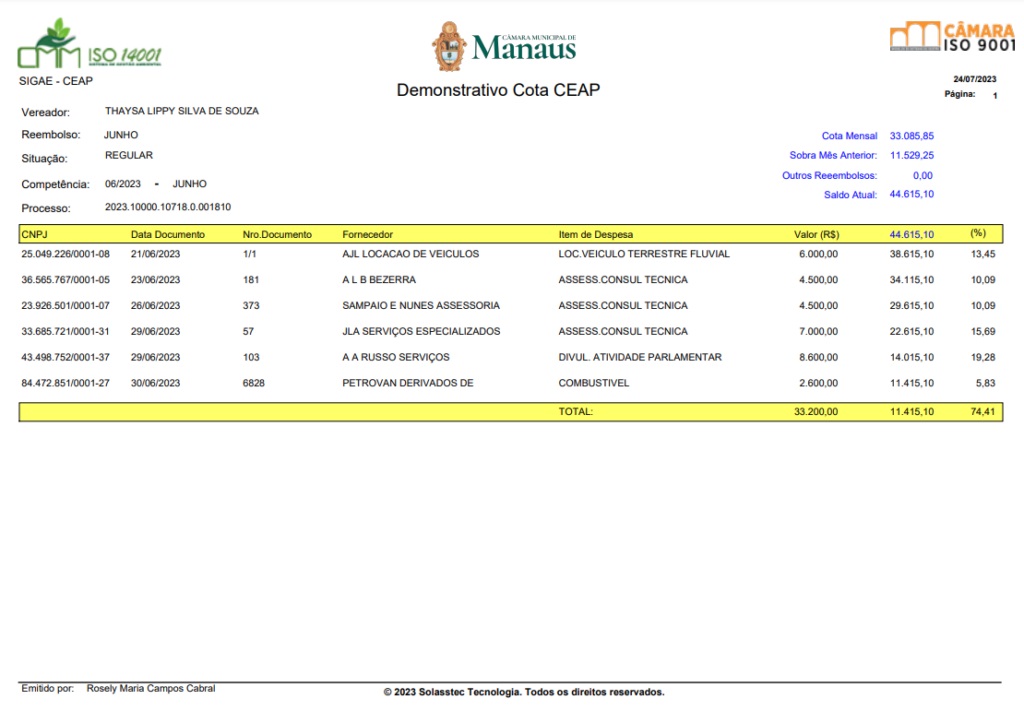
Task: Select Outros Reembolsos value '0,00'
Action: click(923, 176)
